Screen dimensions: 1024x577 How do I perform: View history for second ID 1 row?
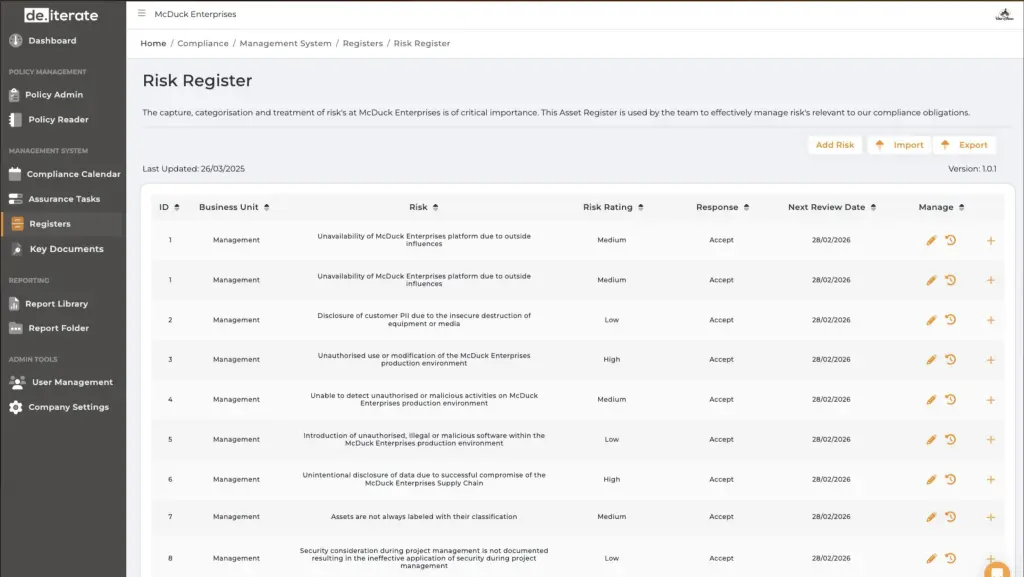(x=951, y=280)
